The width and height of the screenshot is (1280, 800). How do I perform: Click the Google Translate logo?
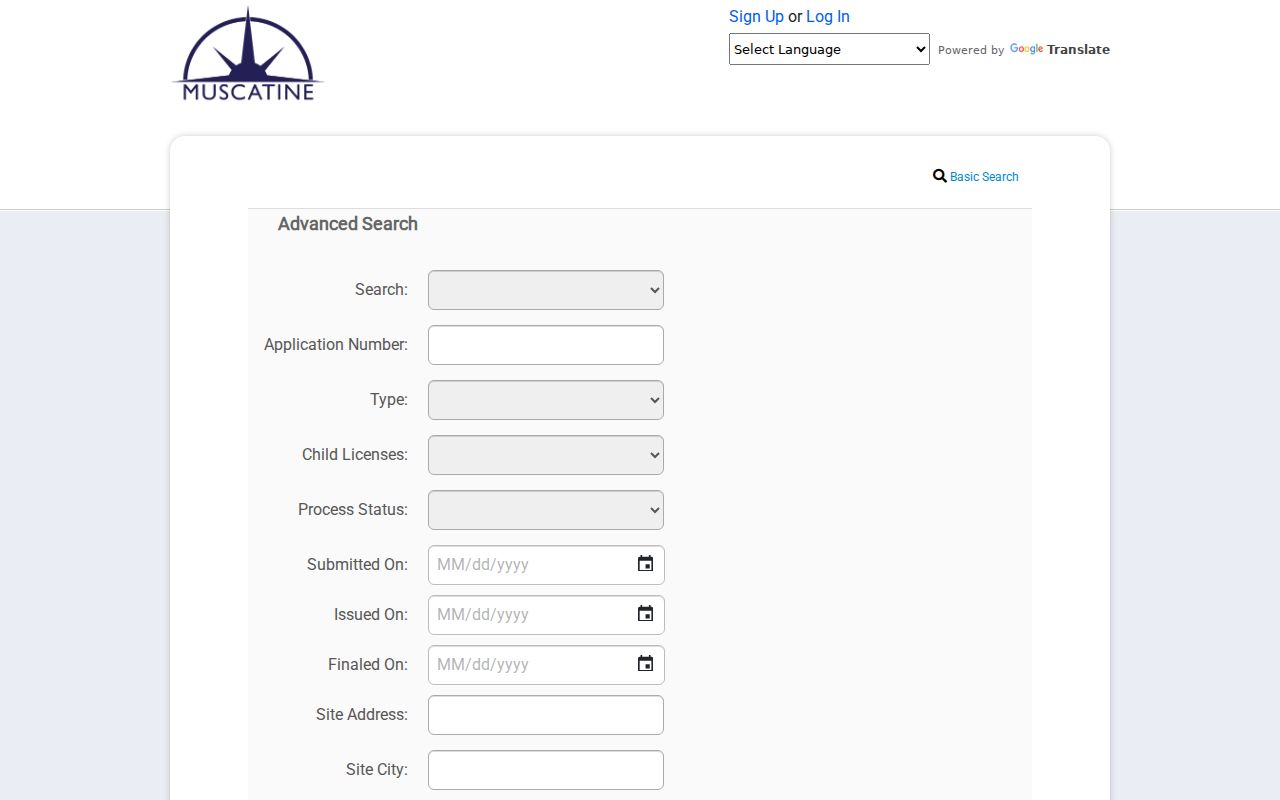click(1059, 49)
